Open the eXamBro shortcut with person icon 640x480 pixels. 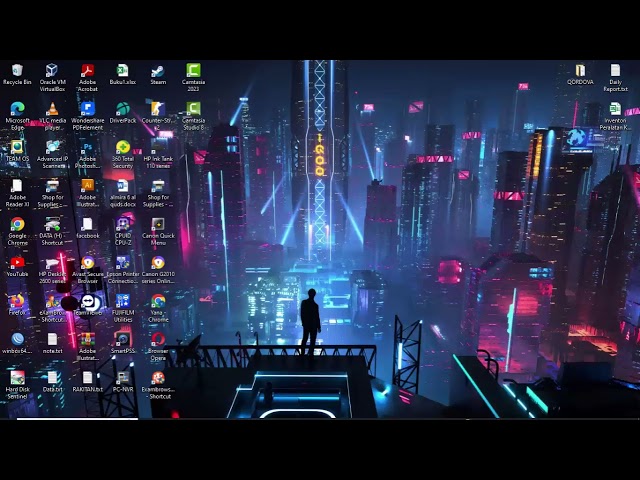[x=52, y=308]
